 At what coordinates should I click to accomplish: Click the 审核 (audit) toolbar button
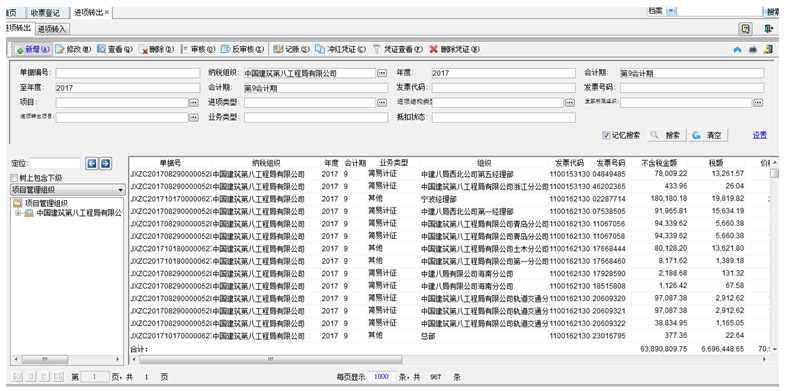pos(198,49)
